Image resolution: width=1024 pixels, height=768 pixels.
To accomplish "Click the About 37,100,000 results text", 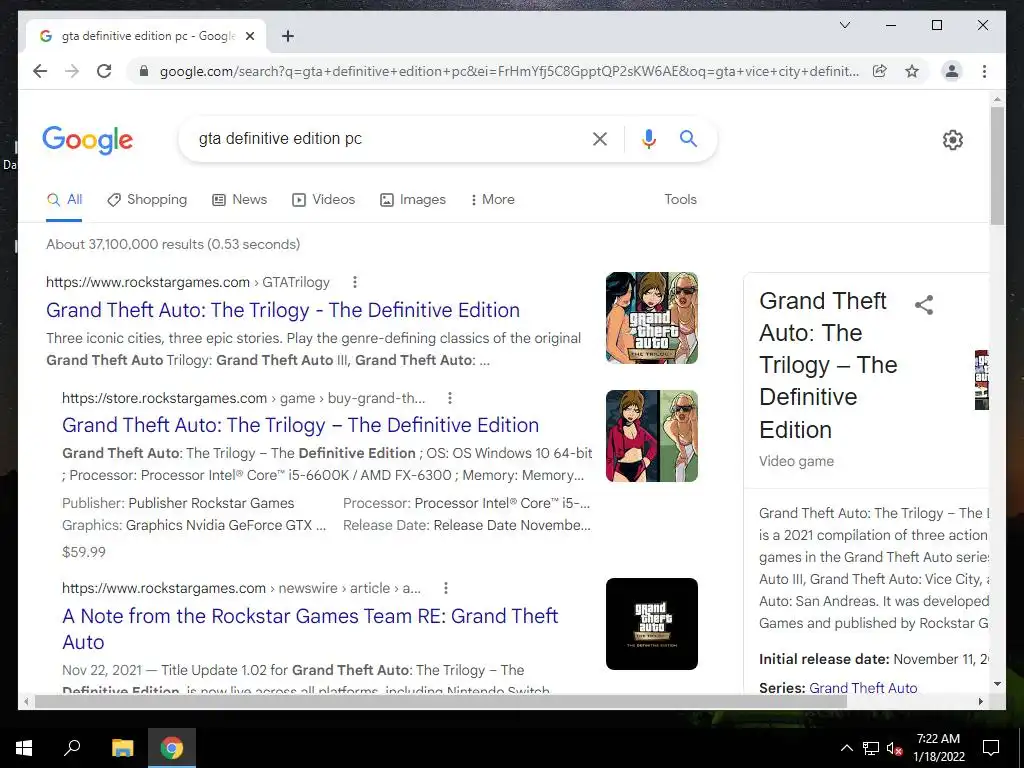I will (x=173, y=244).
